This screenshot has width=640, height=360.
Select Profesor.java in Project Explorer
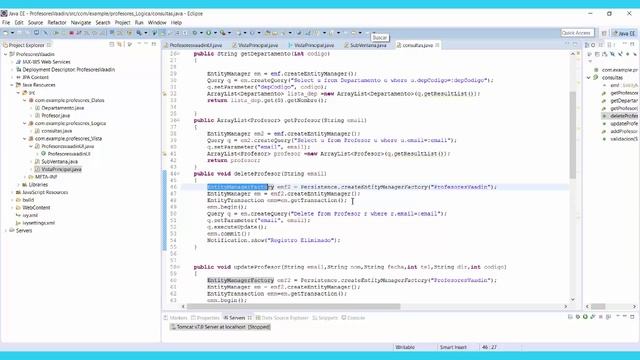[52, 116]
